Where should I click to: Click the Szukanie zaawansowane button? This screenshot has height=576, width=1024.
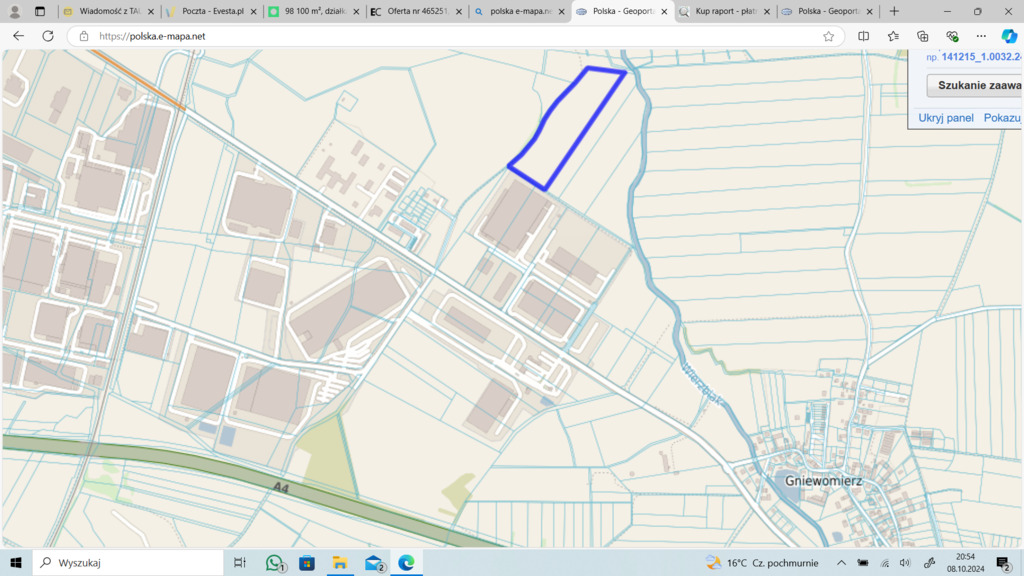click(x=978, y=86)
